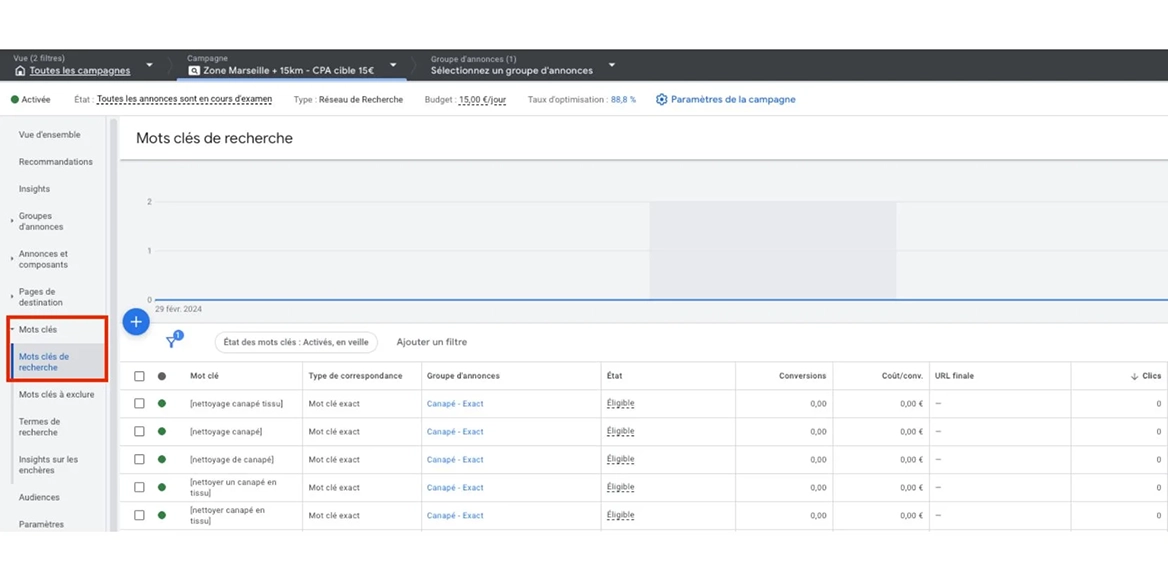Image resolution: width=1168 pixels, height=581 pixels.
Task: Click the keyword [nettoyage canapé tissu]
Action: pyautogui.click(x=236, y=404)
